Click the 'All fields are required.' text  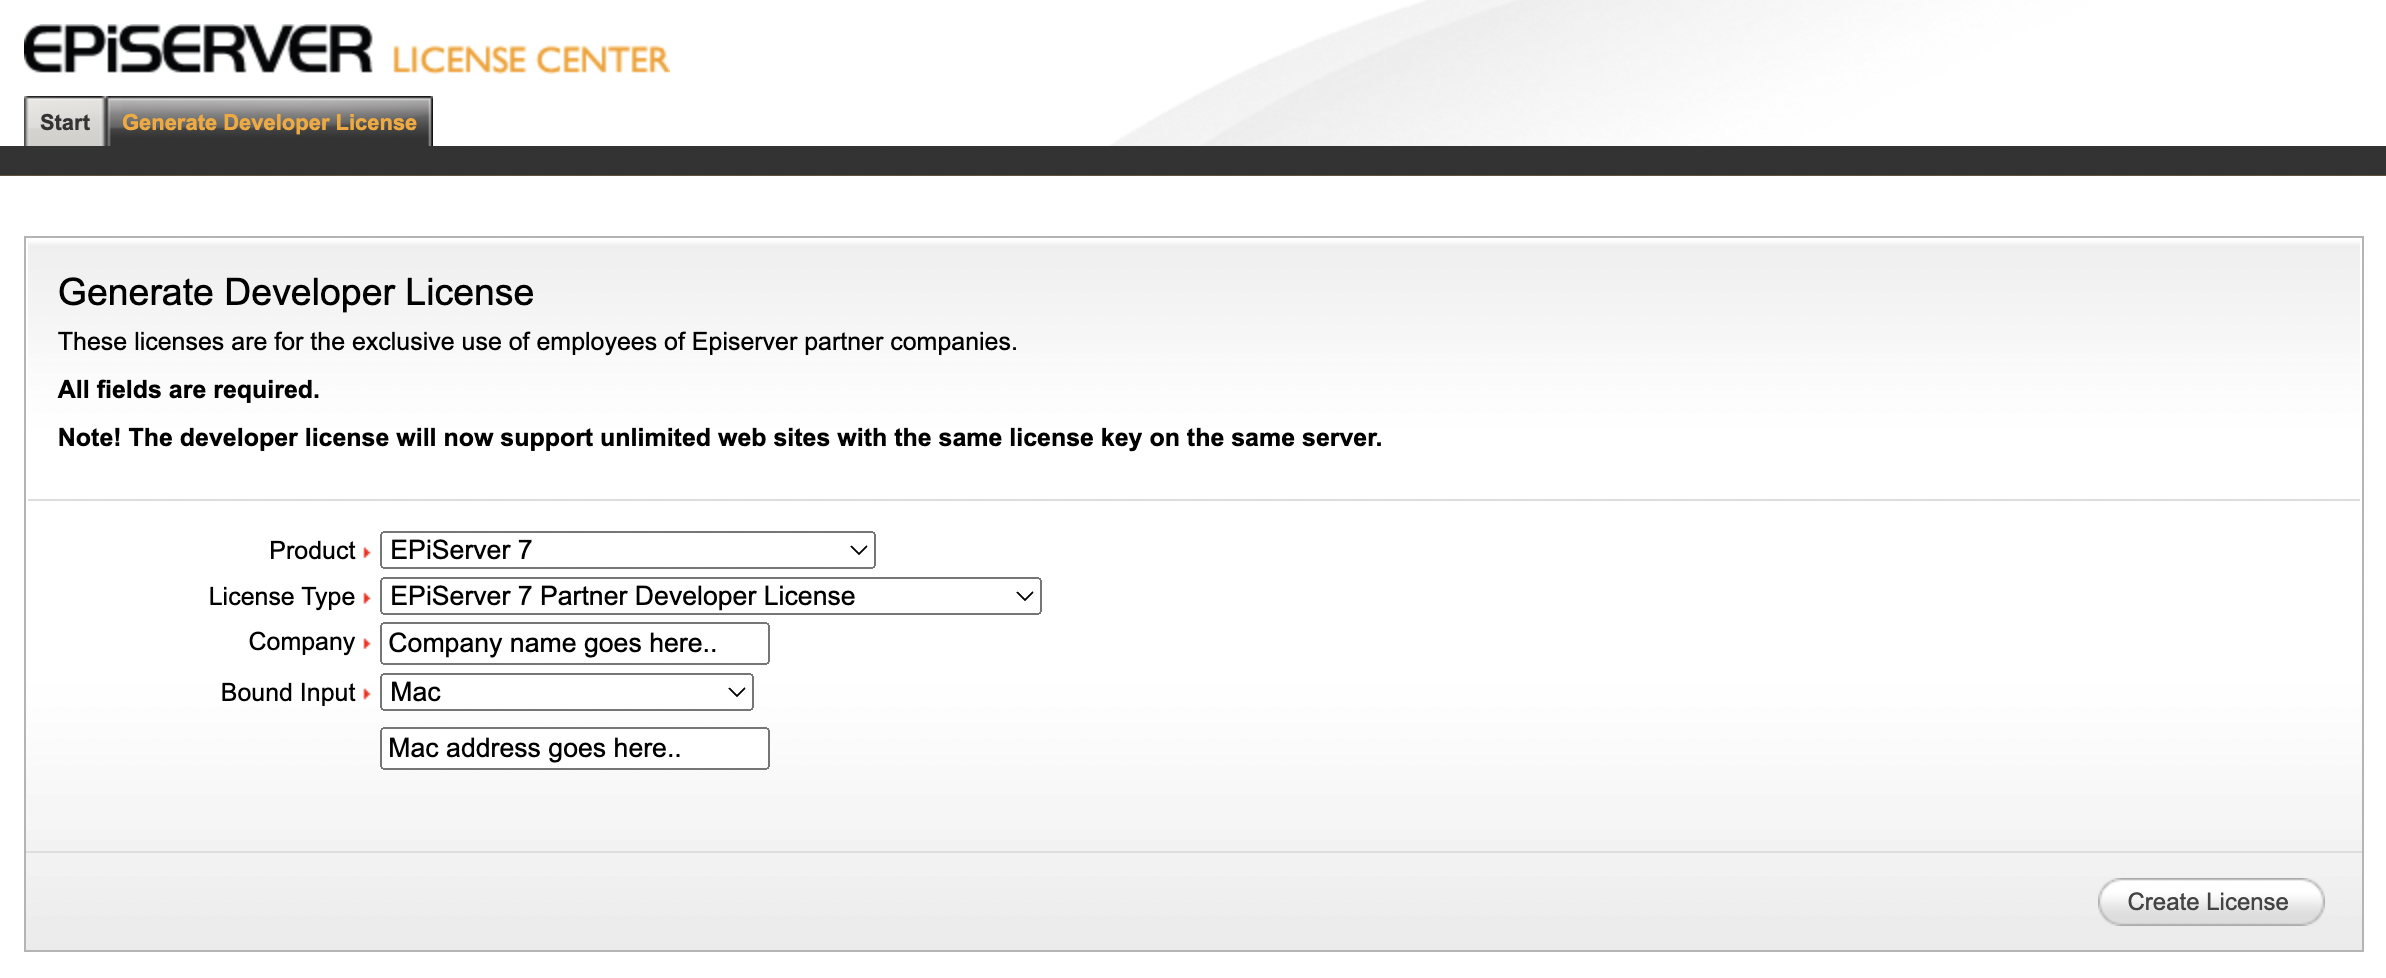[x=189, y=389]
